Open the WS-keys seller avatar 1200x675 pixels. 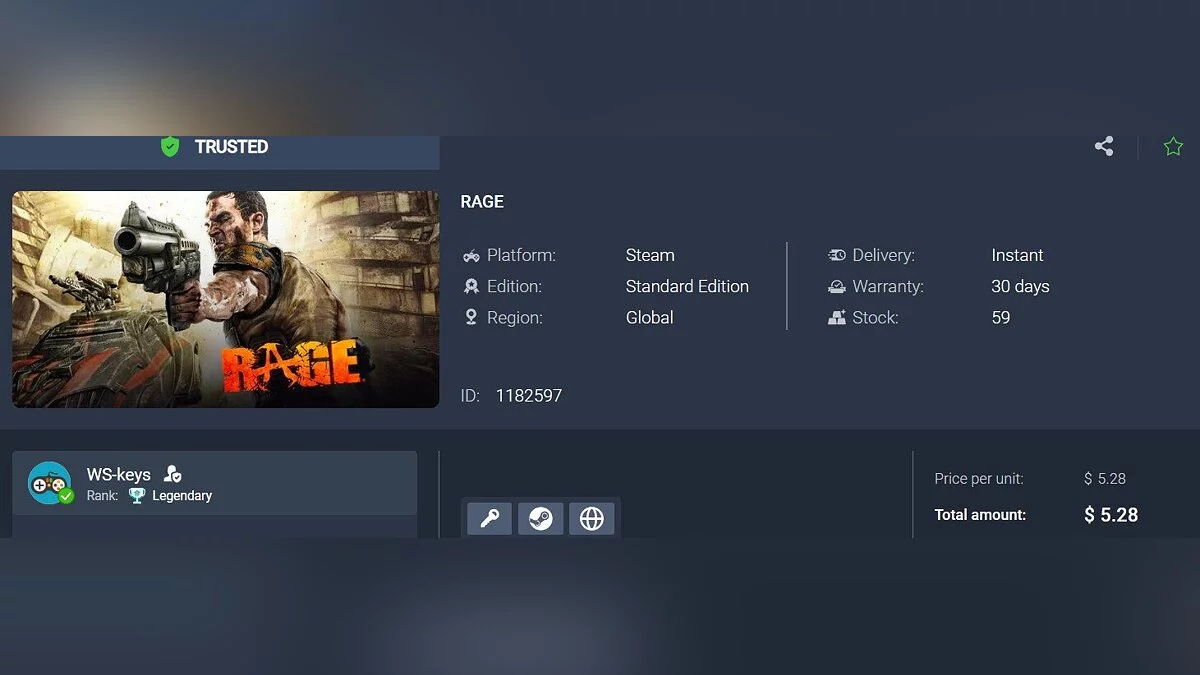[50, 483]
